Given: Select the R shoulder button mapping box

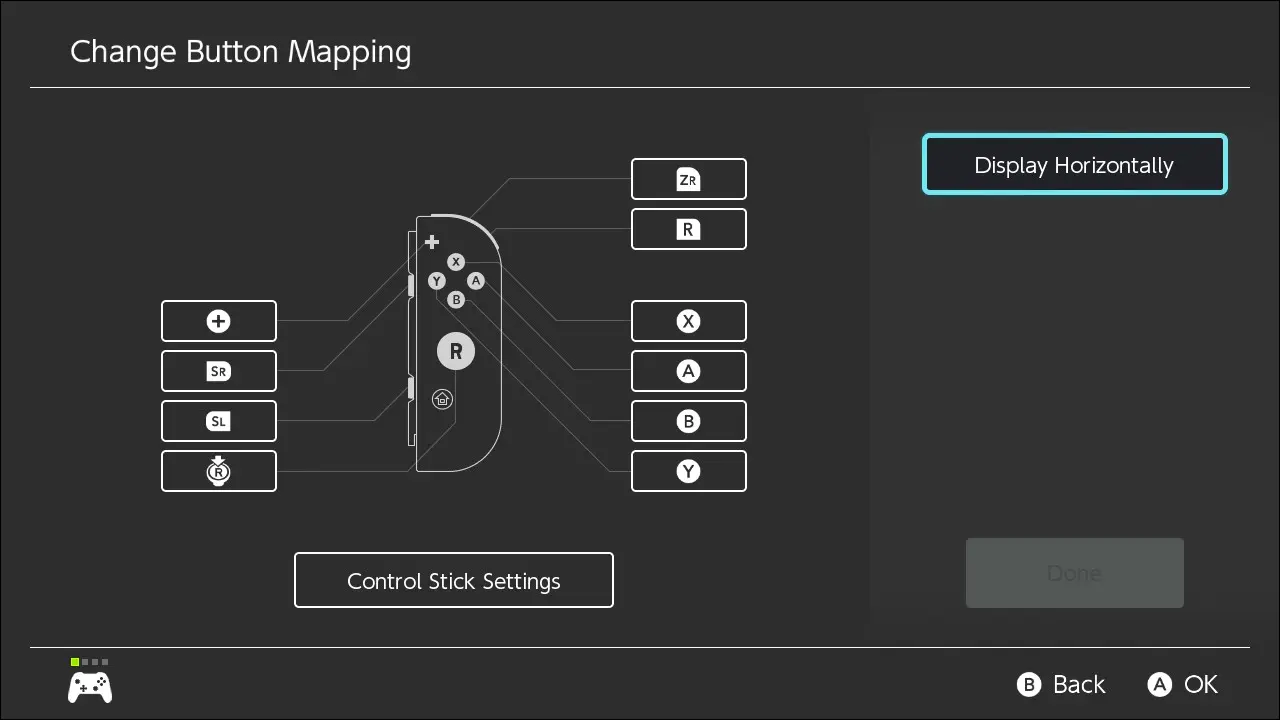Looking at the screenshot, I should 689,229.
